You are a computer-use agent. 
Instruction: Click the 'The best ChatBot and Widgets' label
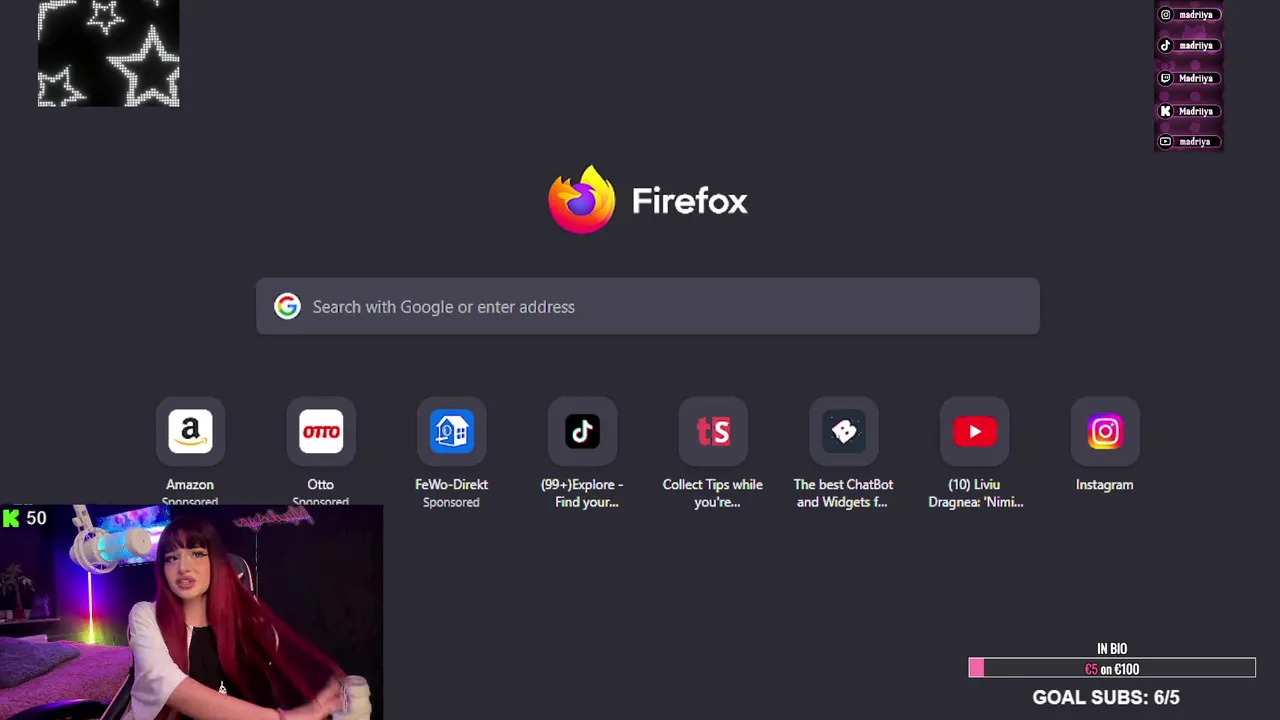tap(843, 493)
